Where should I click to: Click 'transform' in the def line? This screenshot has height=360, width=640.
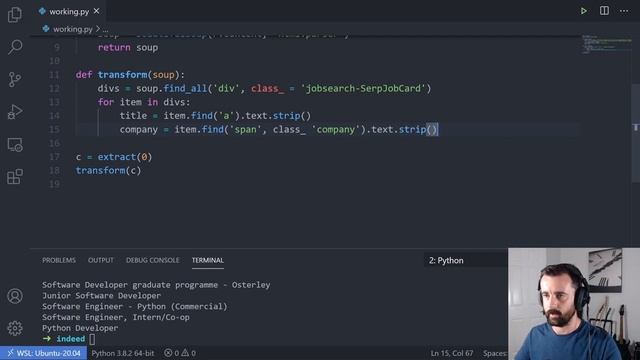point(122,75)
